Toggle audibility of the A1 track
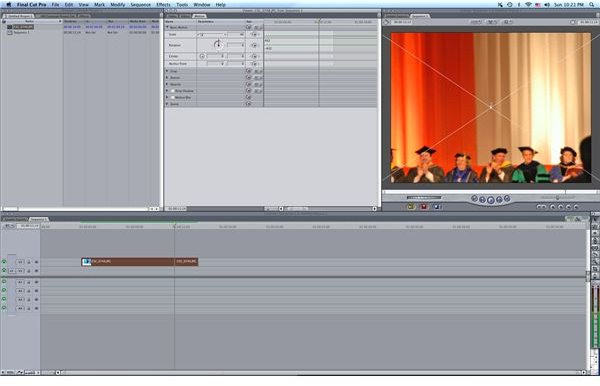 click(x=4, y=282)
